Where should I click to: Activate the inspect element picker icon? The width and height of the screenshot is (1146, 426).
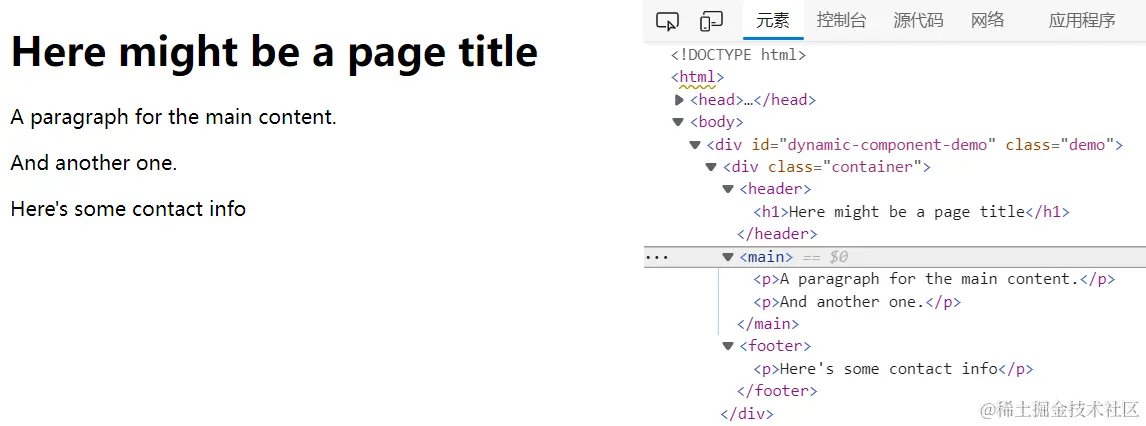667,21
